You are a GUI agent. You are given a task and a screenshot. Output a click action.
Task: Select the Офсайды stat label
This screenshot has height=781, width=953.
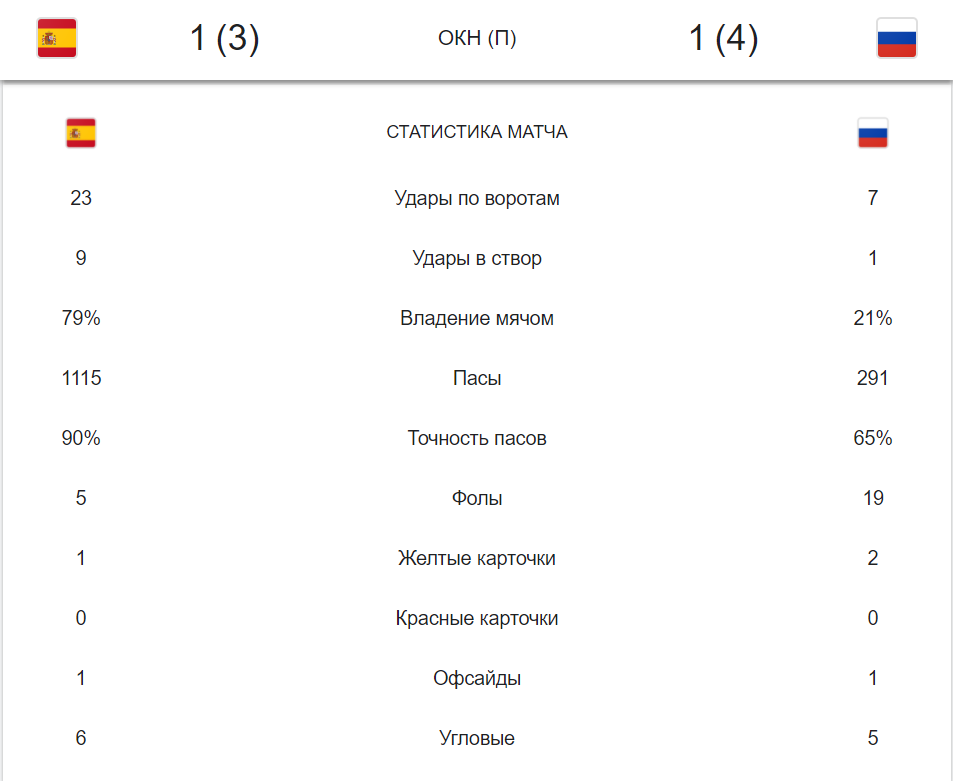pos(477,678)
